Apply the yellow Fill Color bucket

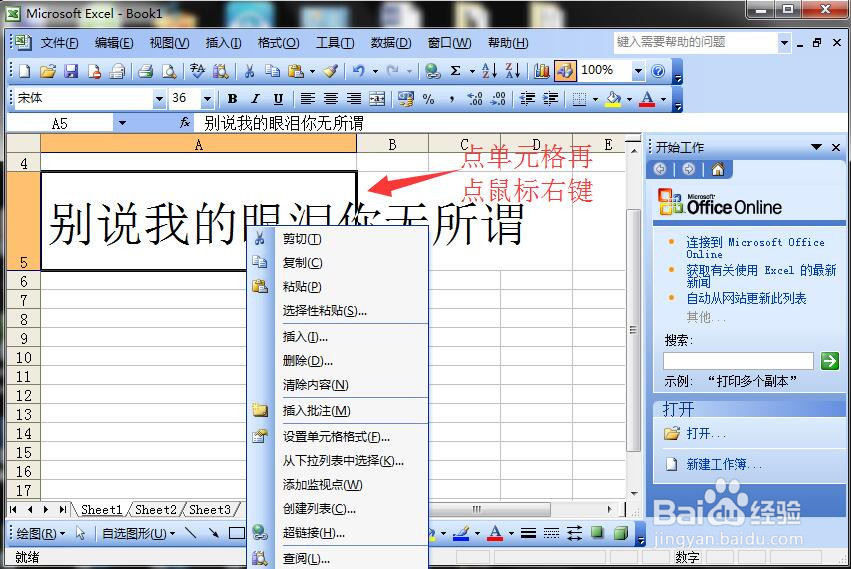point(613,99)
